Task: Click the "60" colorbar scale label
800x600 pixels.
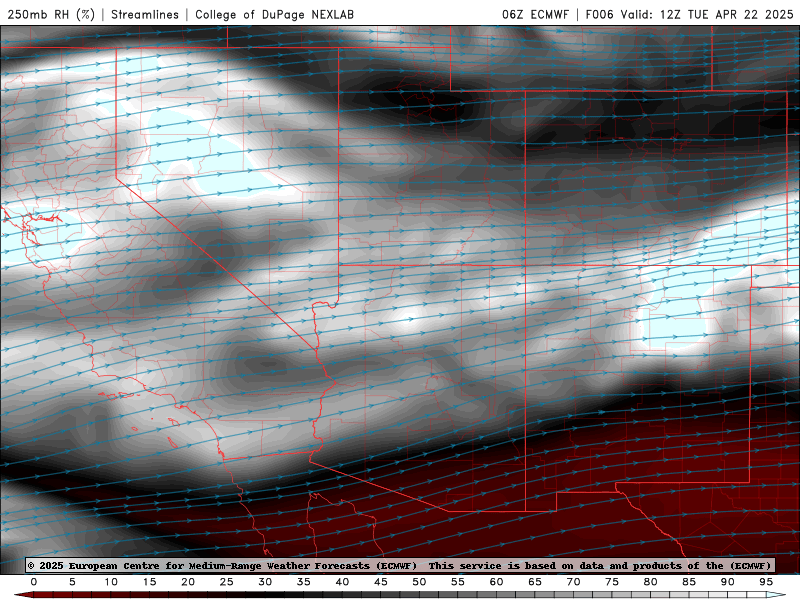Action: coord(496,582)
